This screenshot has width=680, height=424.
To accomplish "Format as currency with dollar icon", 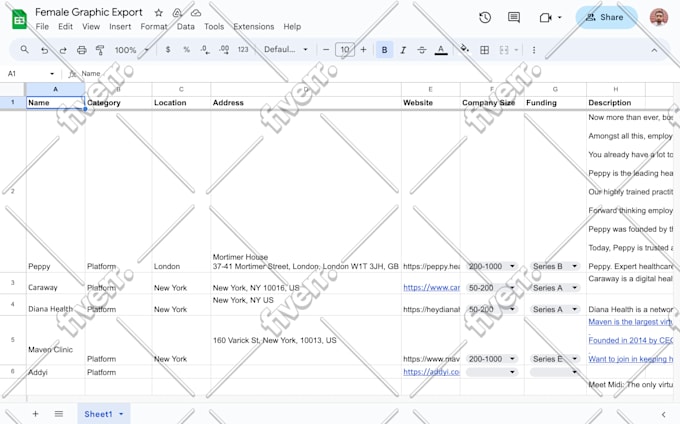I will 168,50.
